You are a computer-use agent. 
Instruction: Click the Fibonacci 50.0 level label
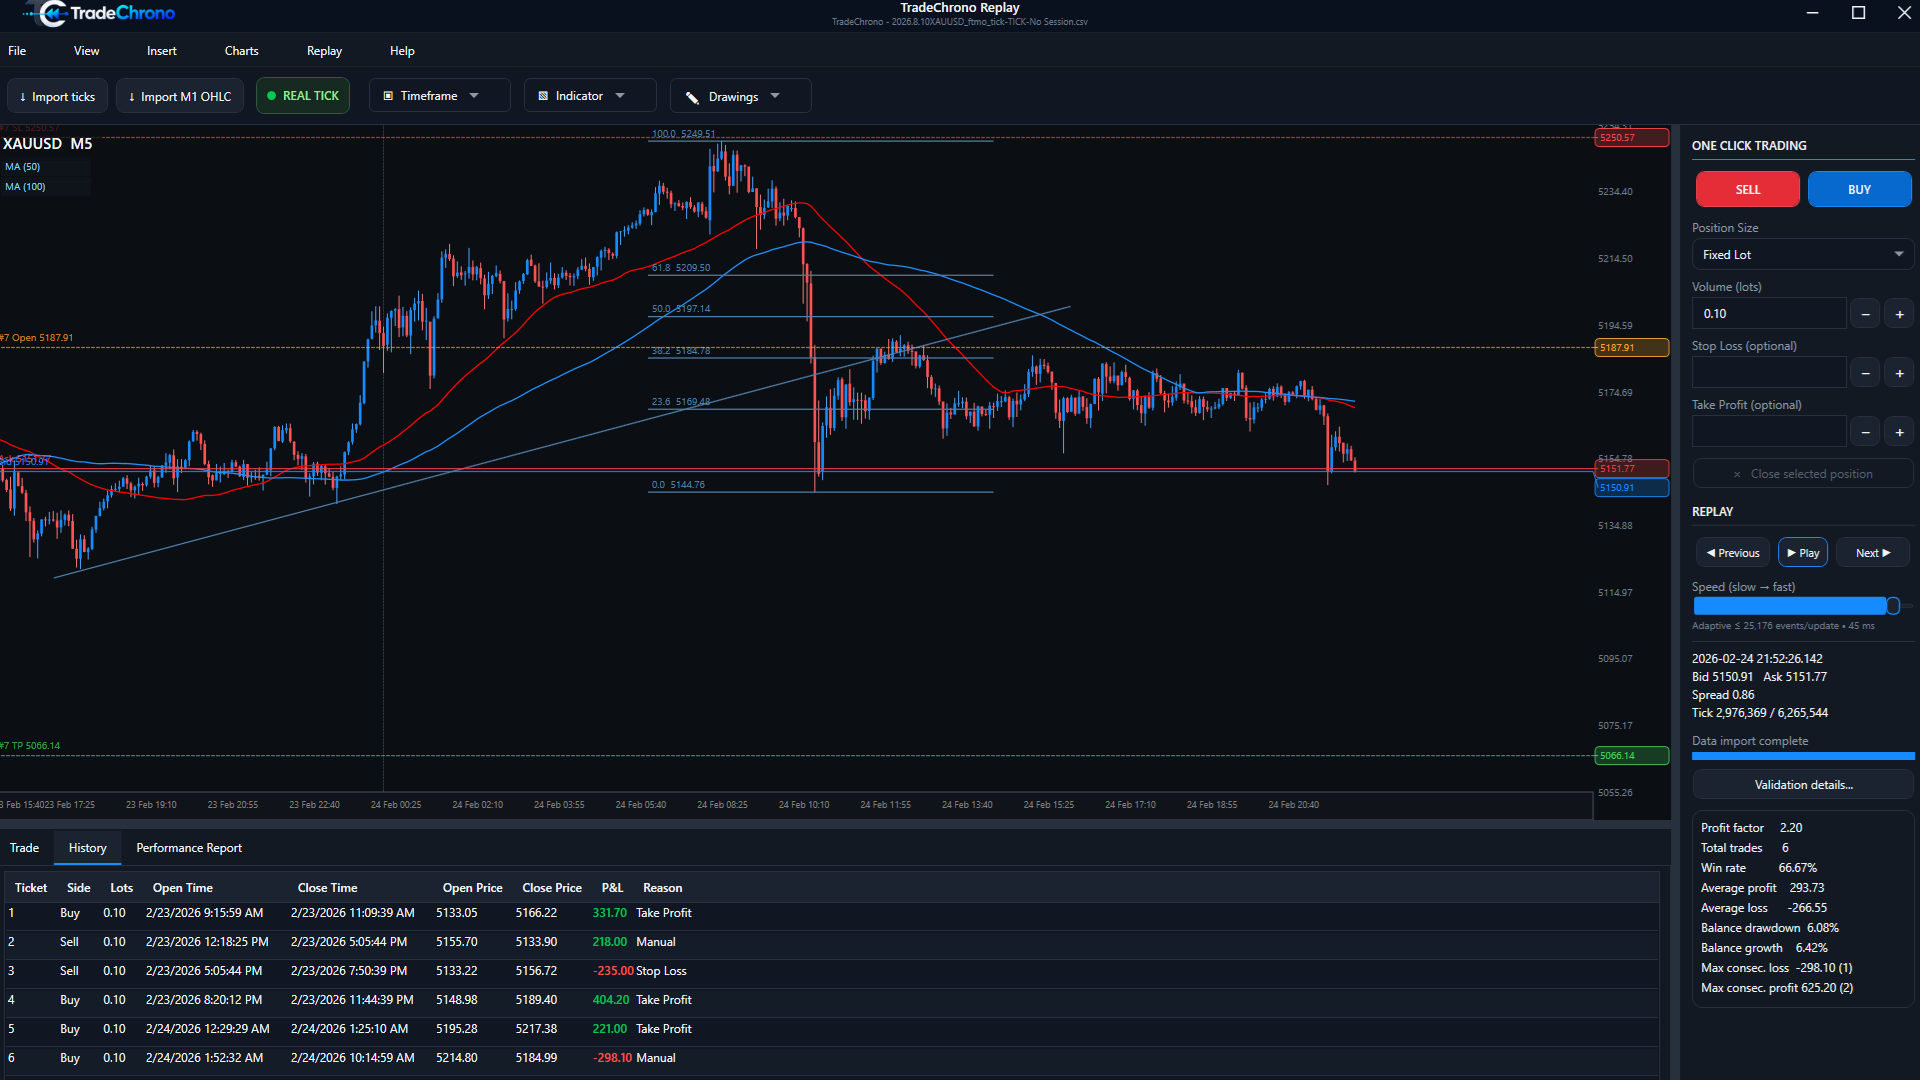click(x=681, y=309)
